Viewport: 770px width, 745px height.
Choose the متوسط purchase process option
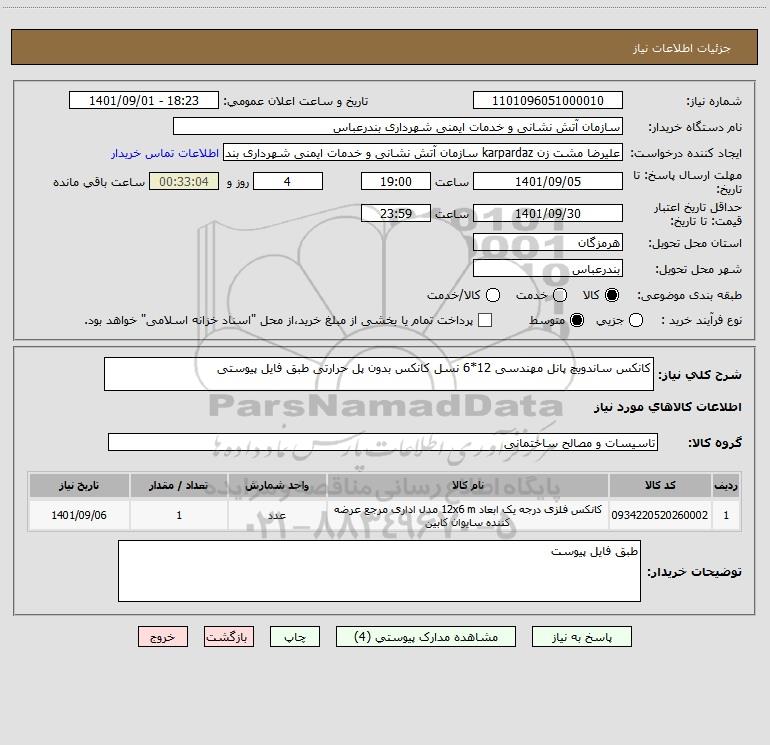coord(577,320)
